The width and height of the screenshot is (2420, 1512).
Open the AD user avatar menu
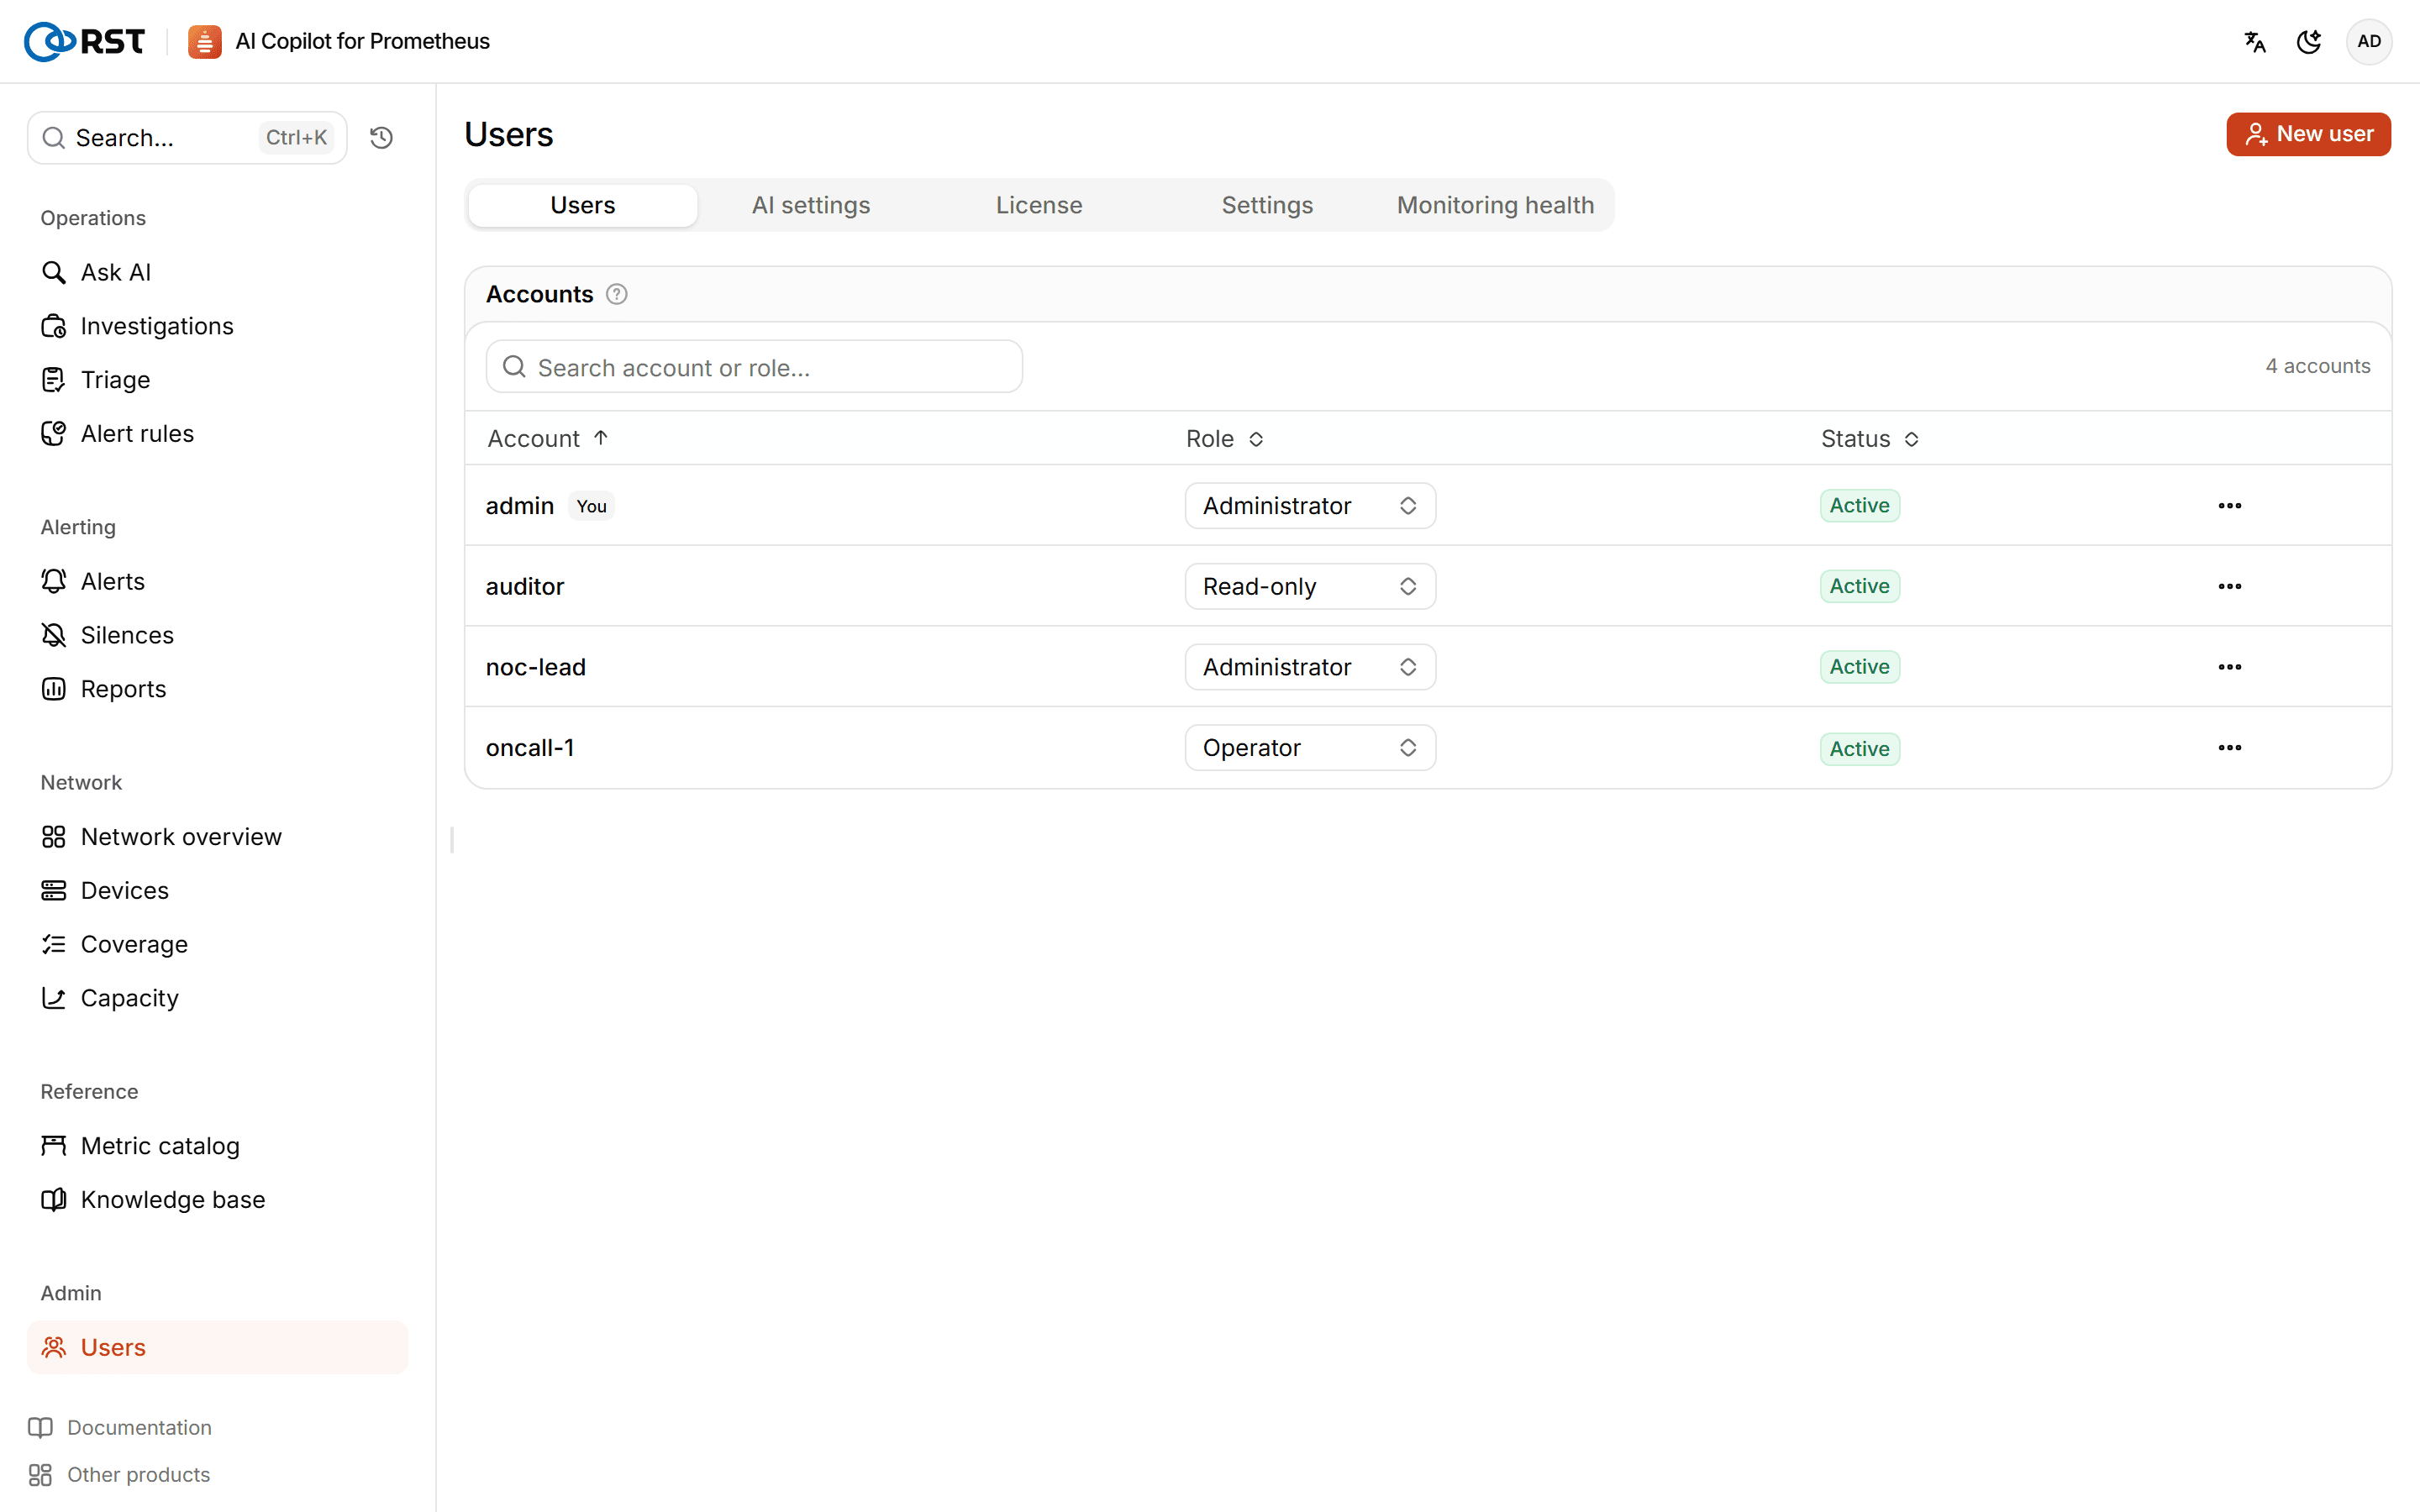click(x=2368, y=42)
